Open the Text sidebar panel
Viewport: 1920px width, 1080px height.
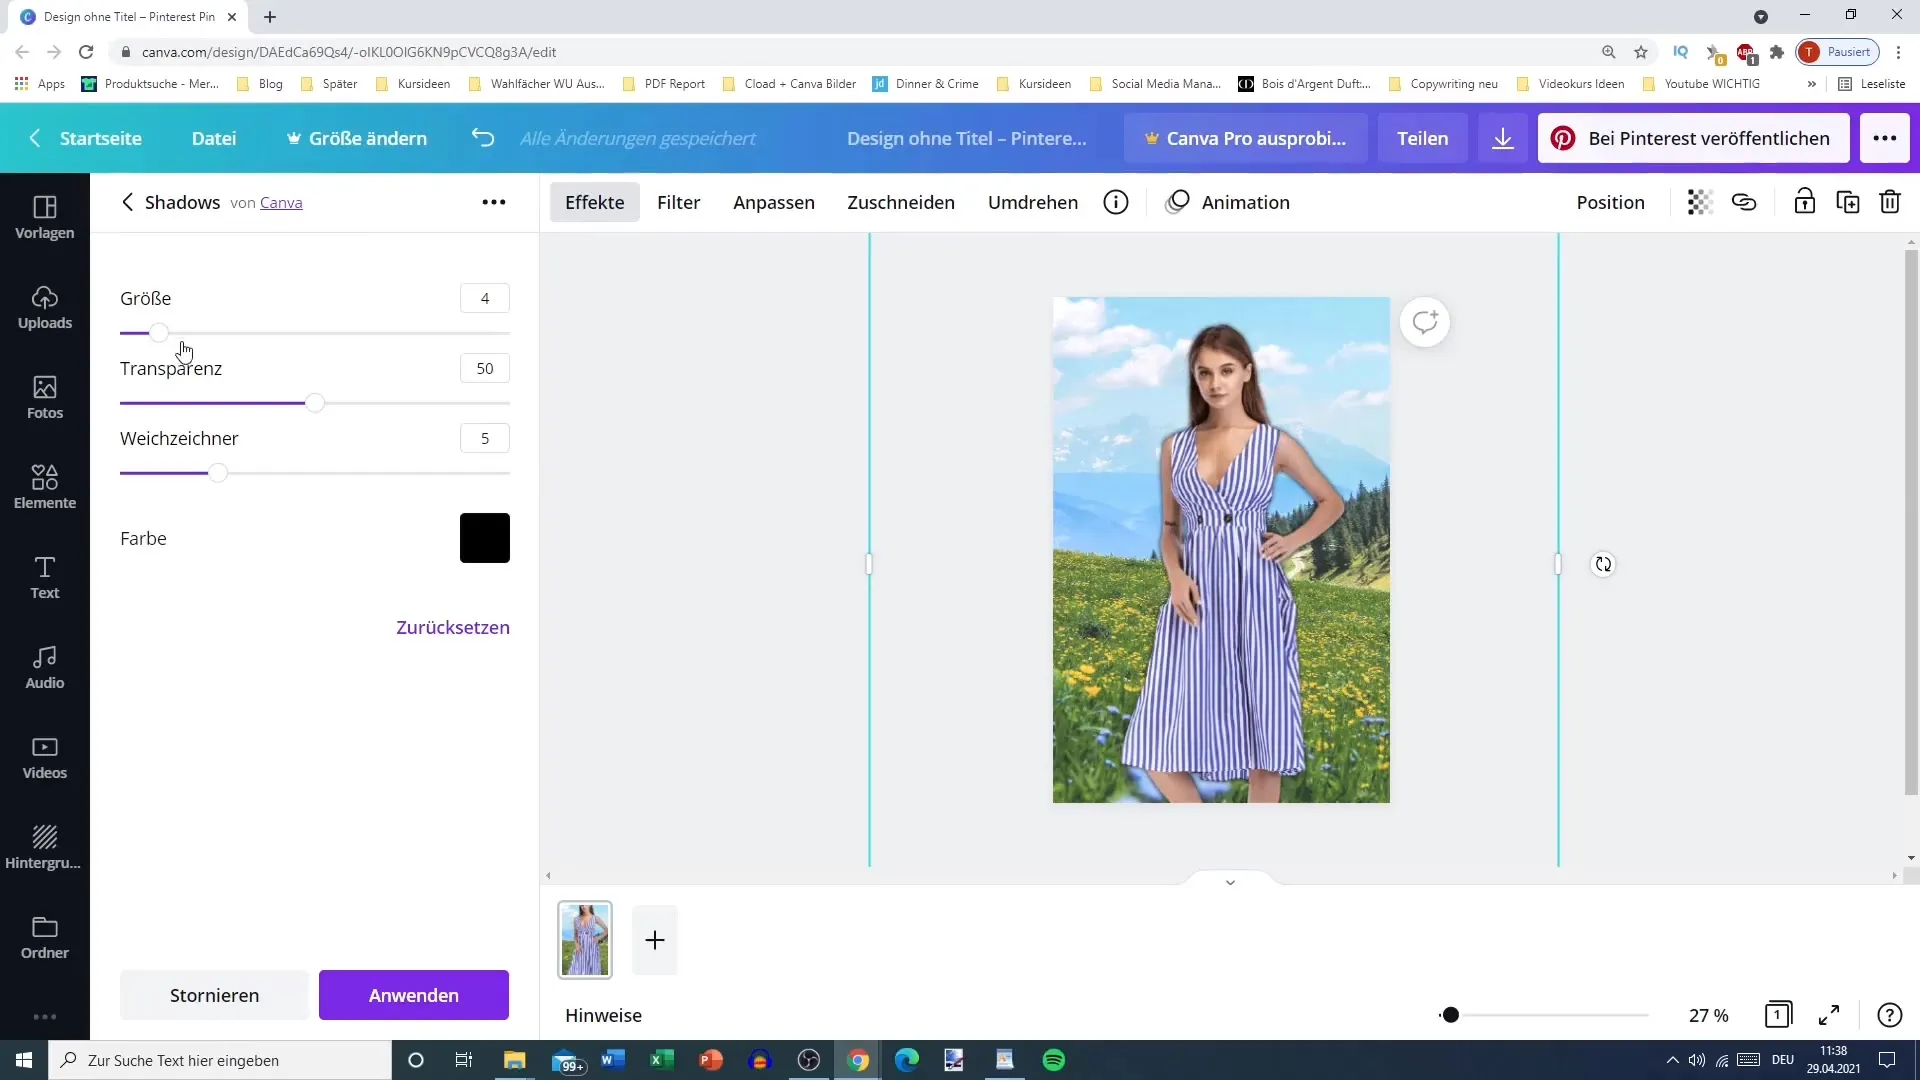pos(45,577)
